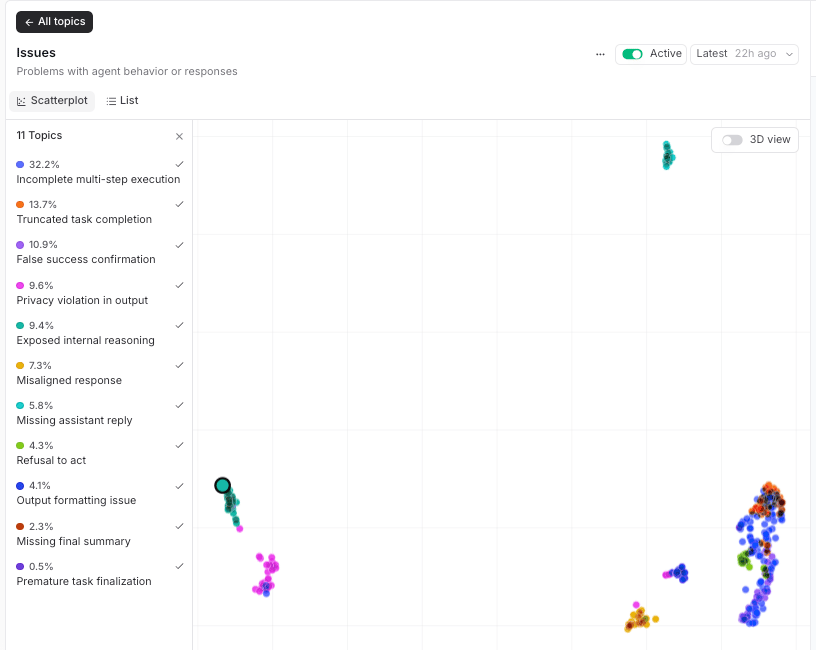The width and height of the screenshot is (816, 650).
Task: Close the 11 Topics panel
Action: click(179, 136)
